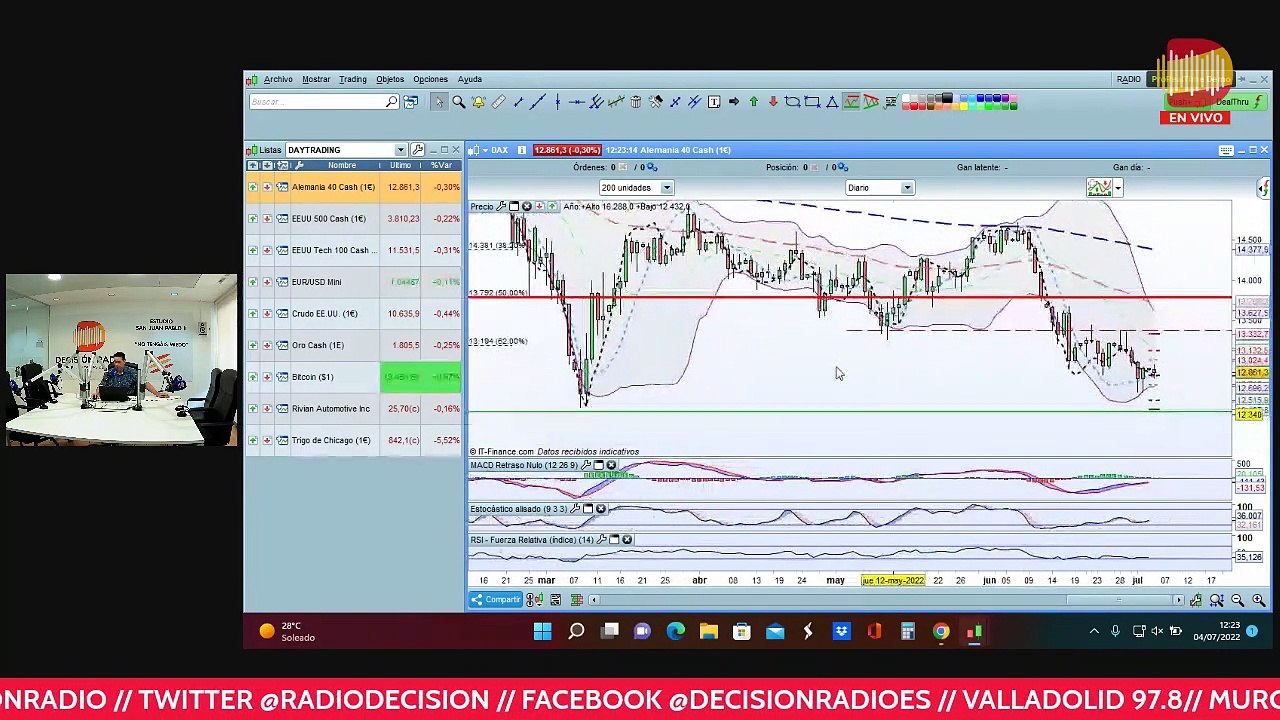Screen dimensions: 1280x720
Task: Create an alert with the bell icon
Action: (478, 102)
